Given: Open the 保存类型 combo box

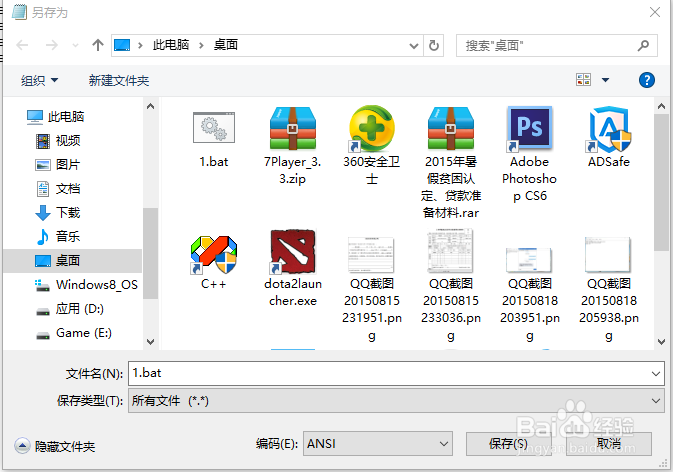Looking at the screenshot, I should tap(396, 401).
